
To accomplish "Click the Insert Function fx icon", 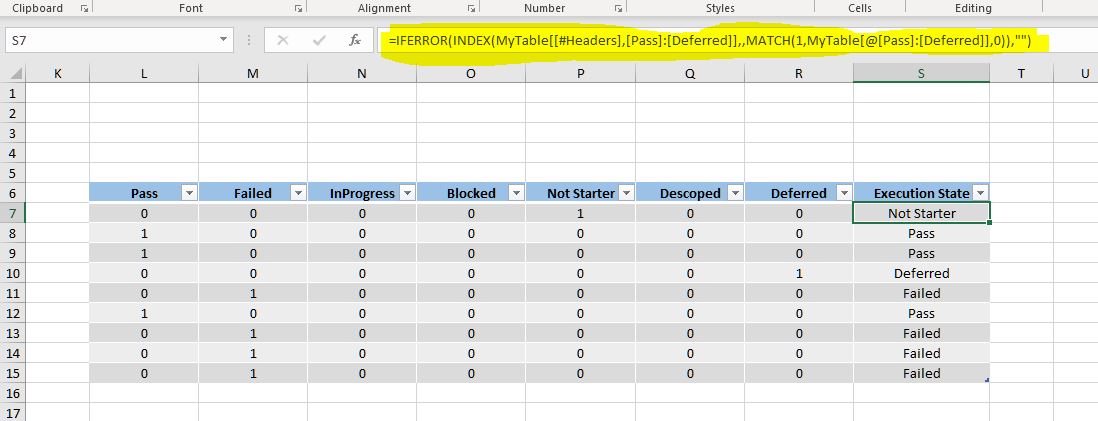I will point(355,41).
